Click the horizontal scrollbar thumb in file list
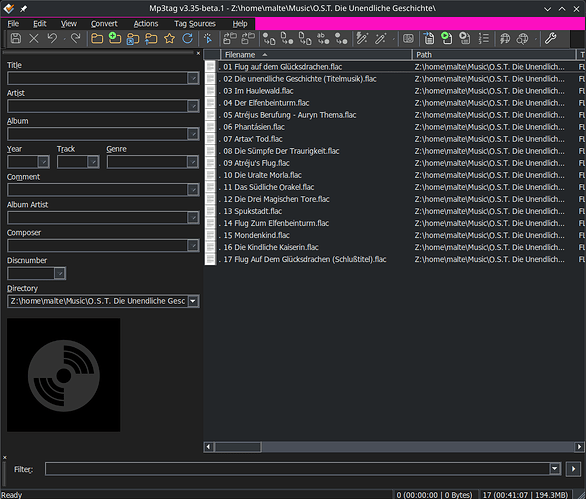The height and width of the screenshot is (499, 586). [x=238, y=447]
